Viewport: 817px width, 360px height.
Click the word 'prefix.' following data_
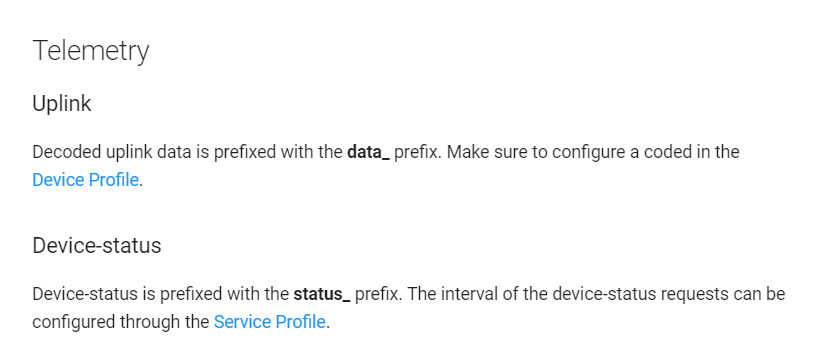tap(418, 152)
